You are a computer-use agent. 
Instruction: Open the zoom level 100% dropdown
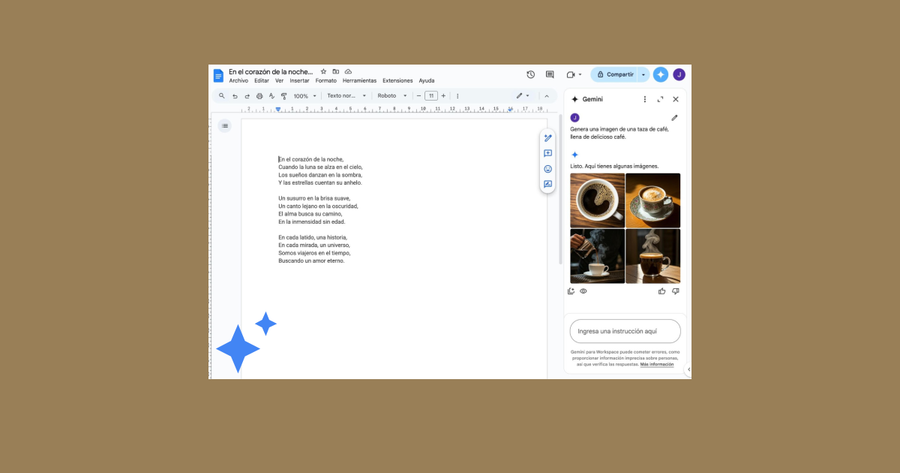[x=305, y=96]
